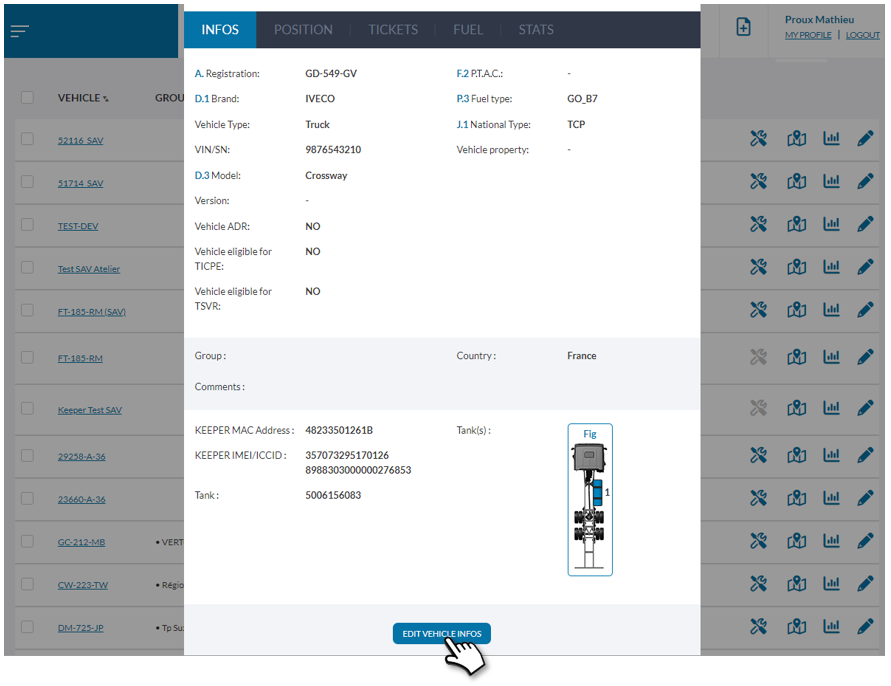Go to the TICKETS tab

click(x=393, y=30)
